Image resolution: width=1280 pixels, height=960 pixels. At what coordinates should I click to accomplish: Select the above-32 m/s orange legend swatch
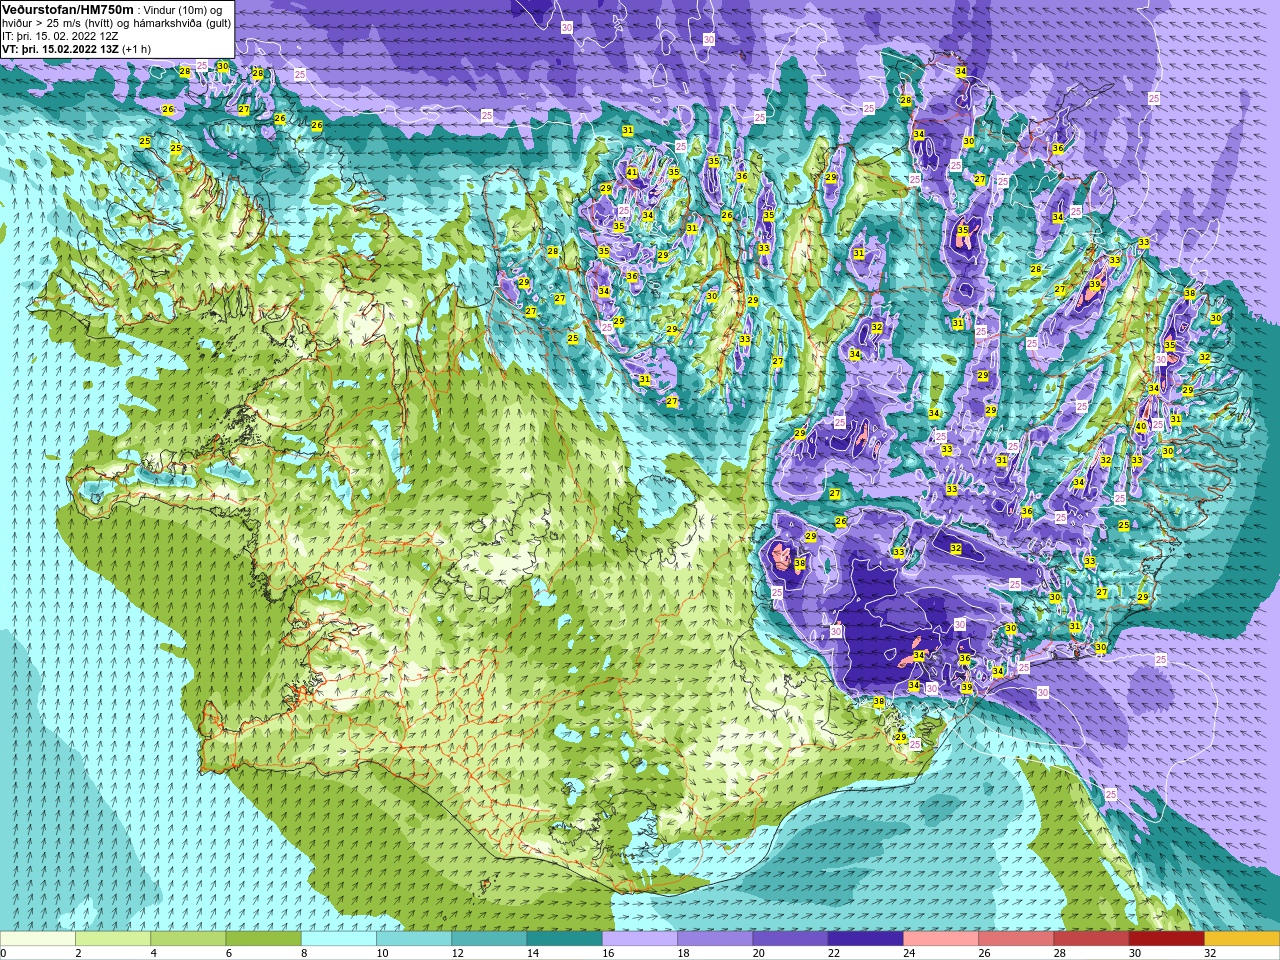[x=1242, y=939]
